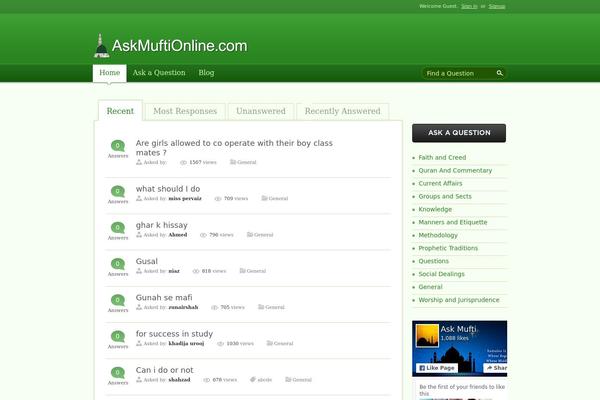The width and height of the screenshot is (600, 400).
Task: Open Questions category in sidebar
Action: coord(434,261)
